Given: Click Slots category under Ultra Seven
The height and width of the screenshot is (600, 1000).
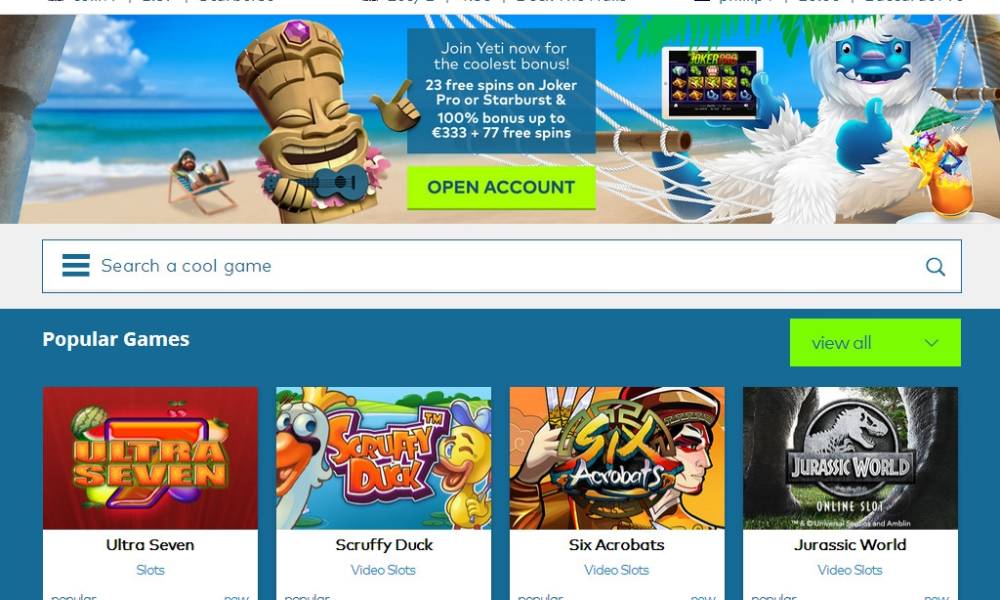Looking at the screenshot, I should (151, 570).
